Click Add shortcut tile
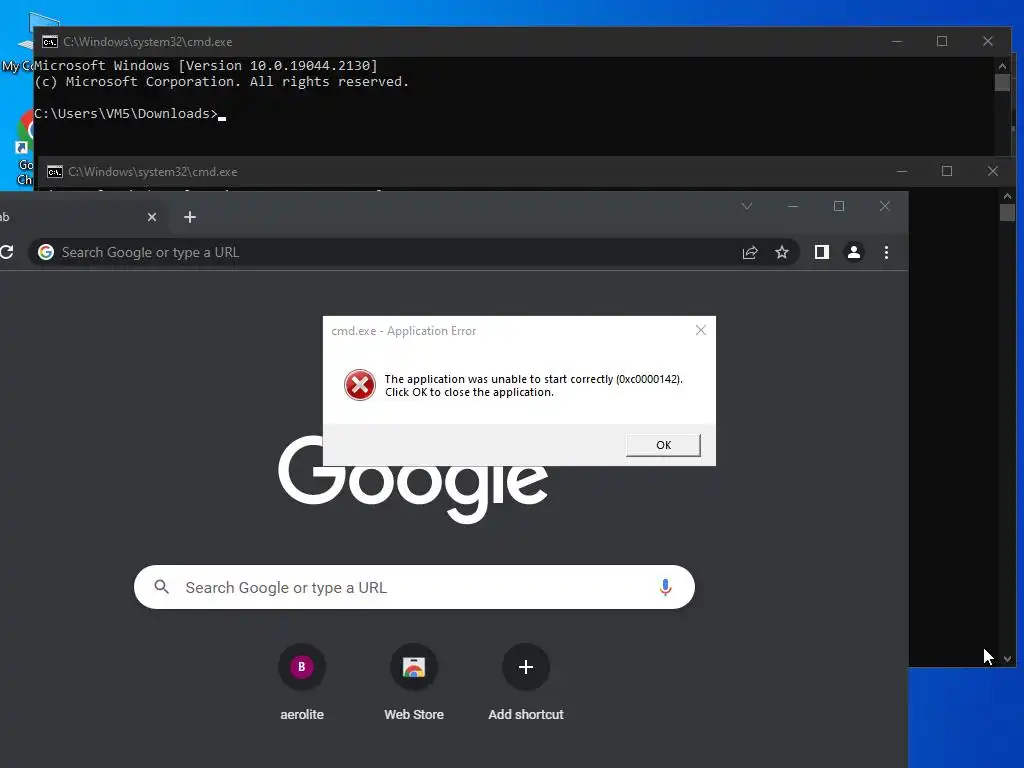This screenshot has height=768, width=1024. coord(526,682)
